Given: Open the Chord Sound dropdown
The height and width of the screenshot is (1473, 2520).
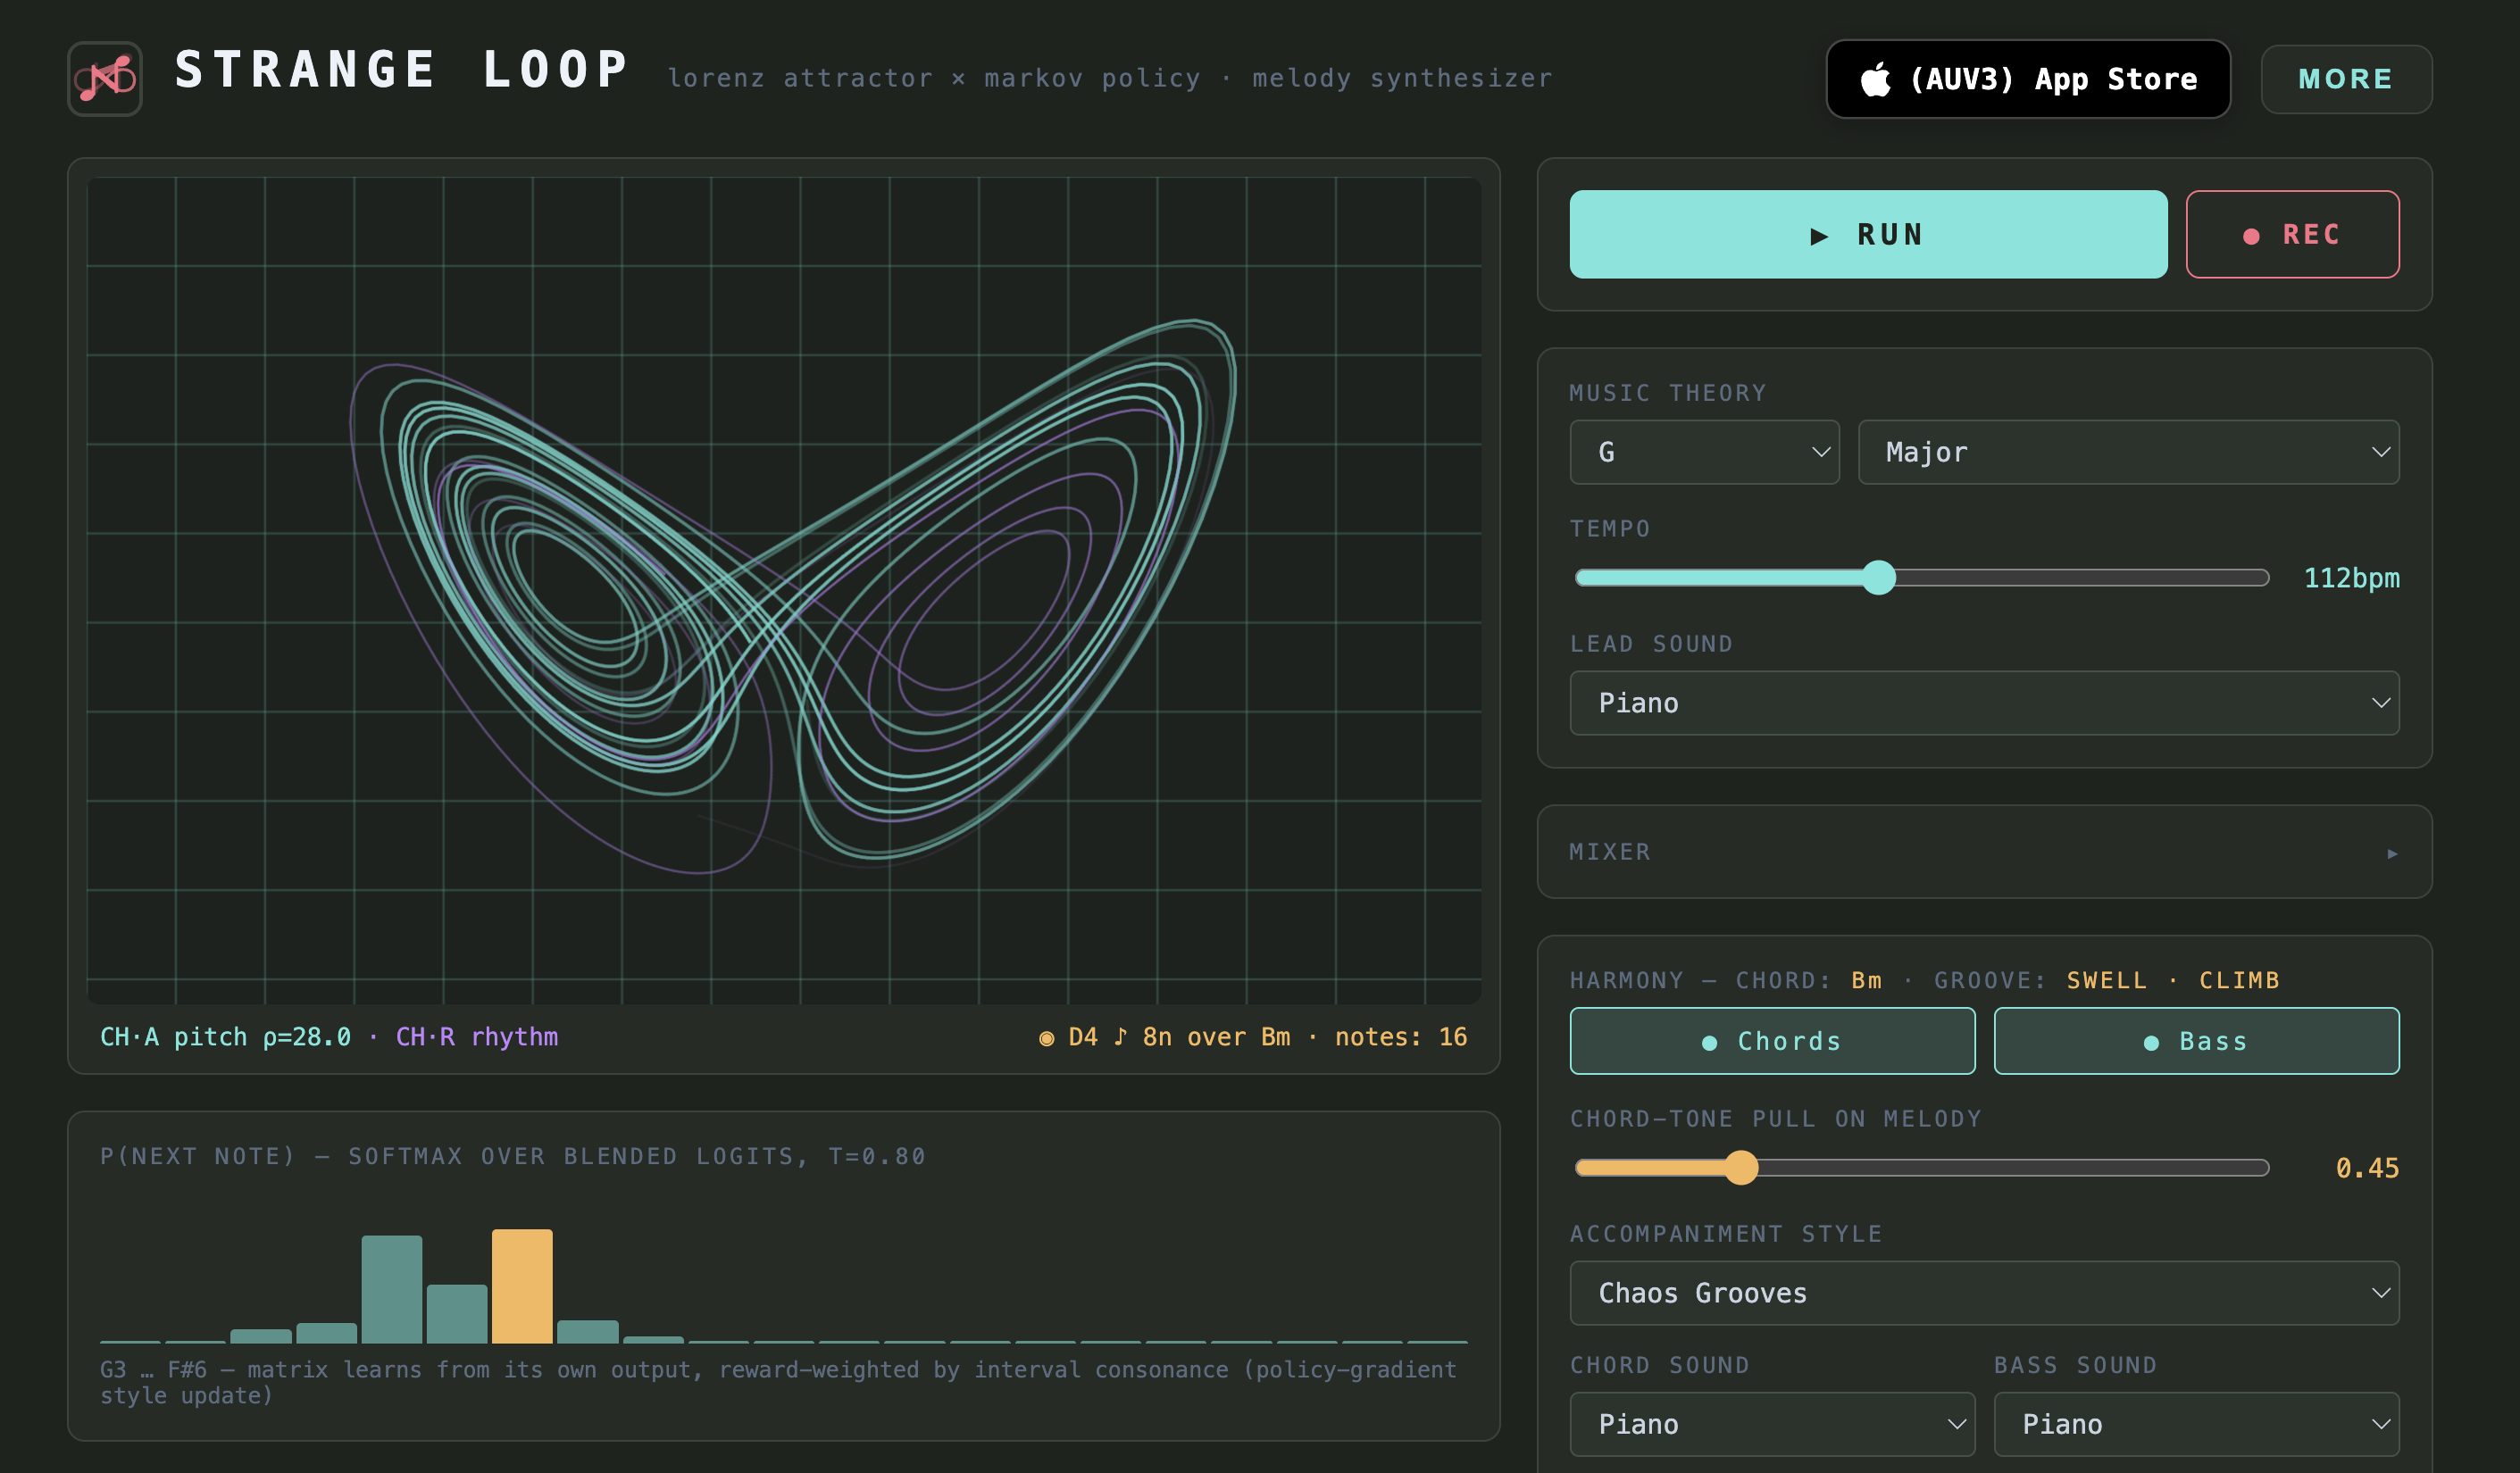Looking at the screenshot, I should (1772, 1424).
